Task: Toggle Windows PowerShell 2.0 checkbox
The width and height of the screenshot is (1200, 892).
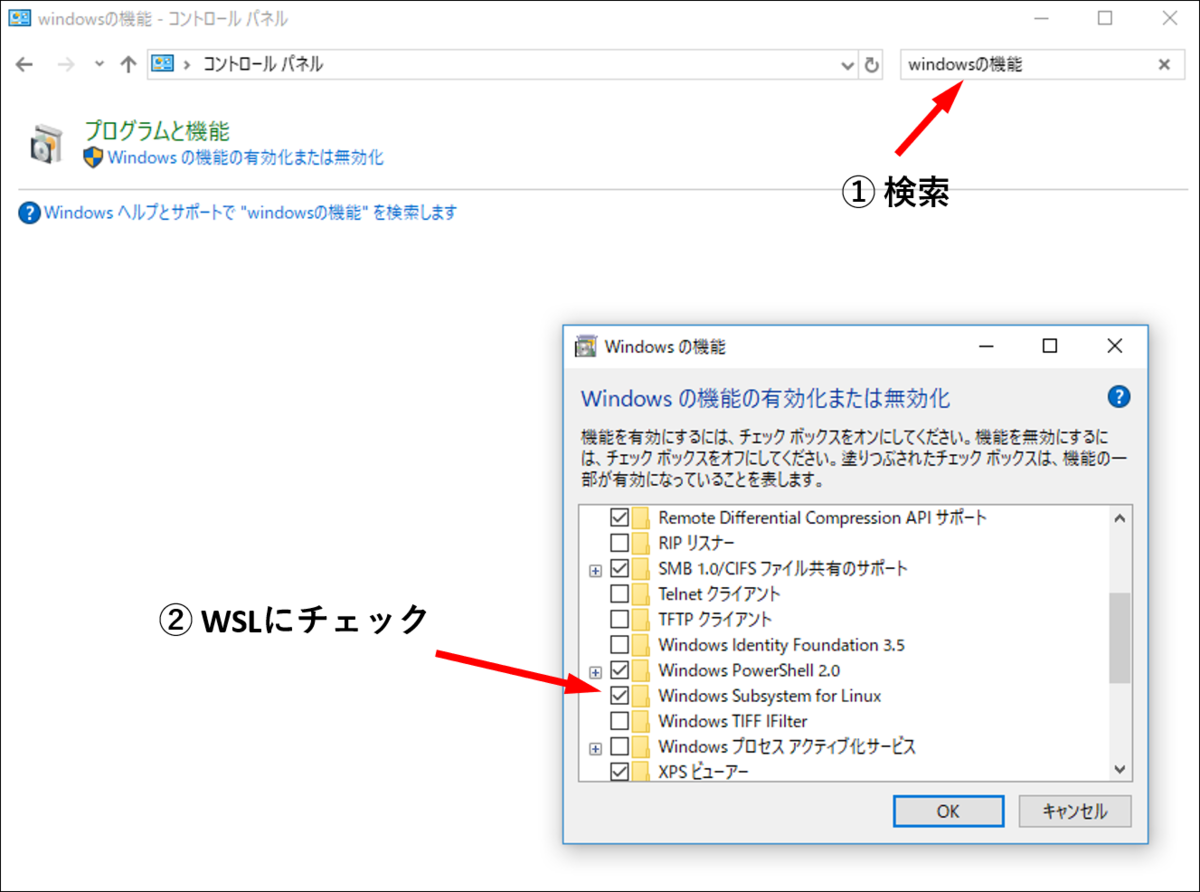Action: (620, 670)
